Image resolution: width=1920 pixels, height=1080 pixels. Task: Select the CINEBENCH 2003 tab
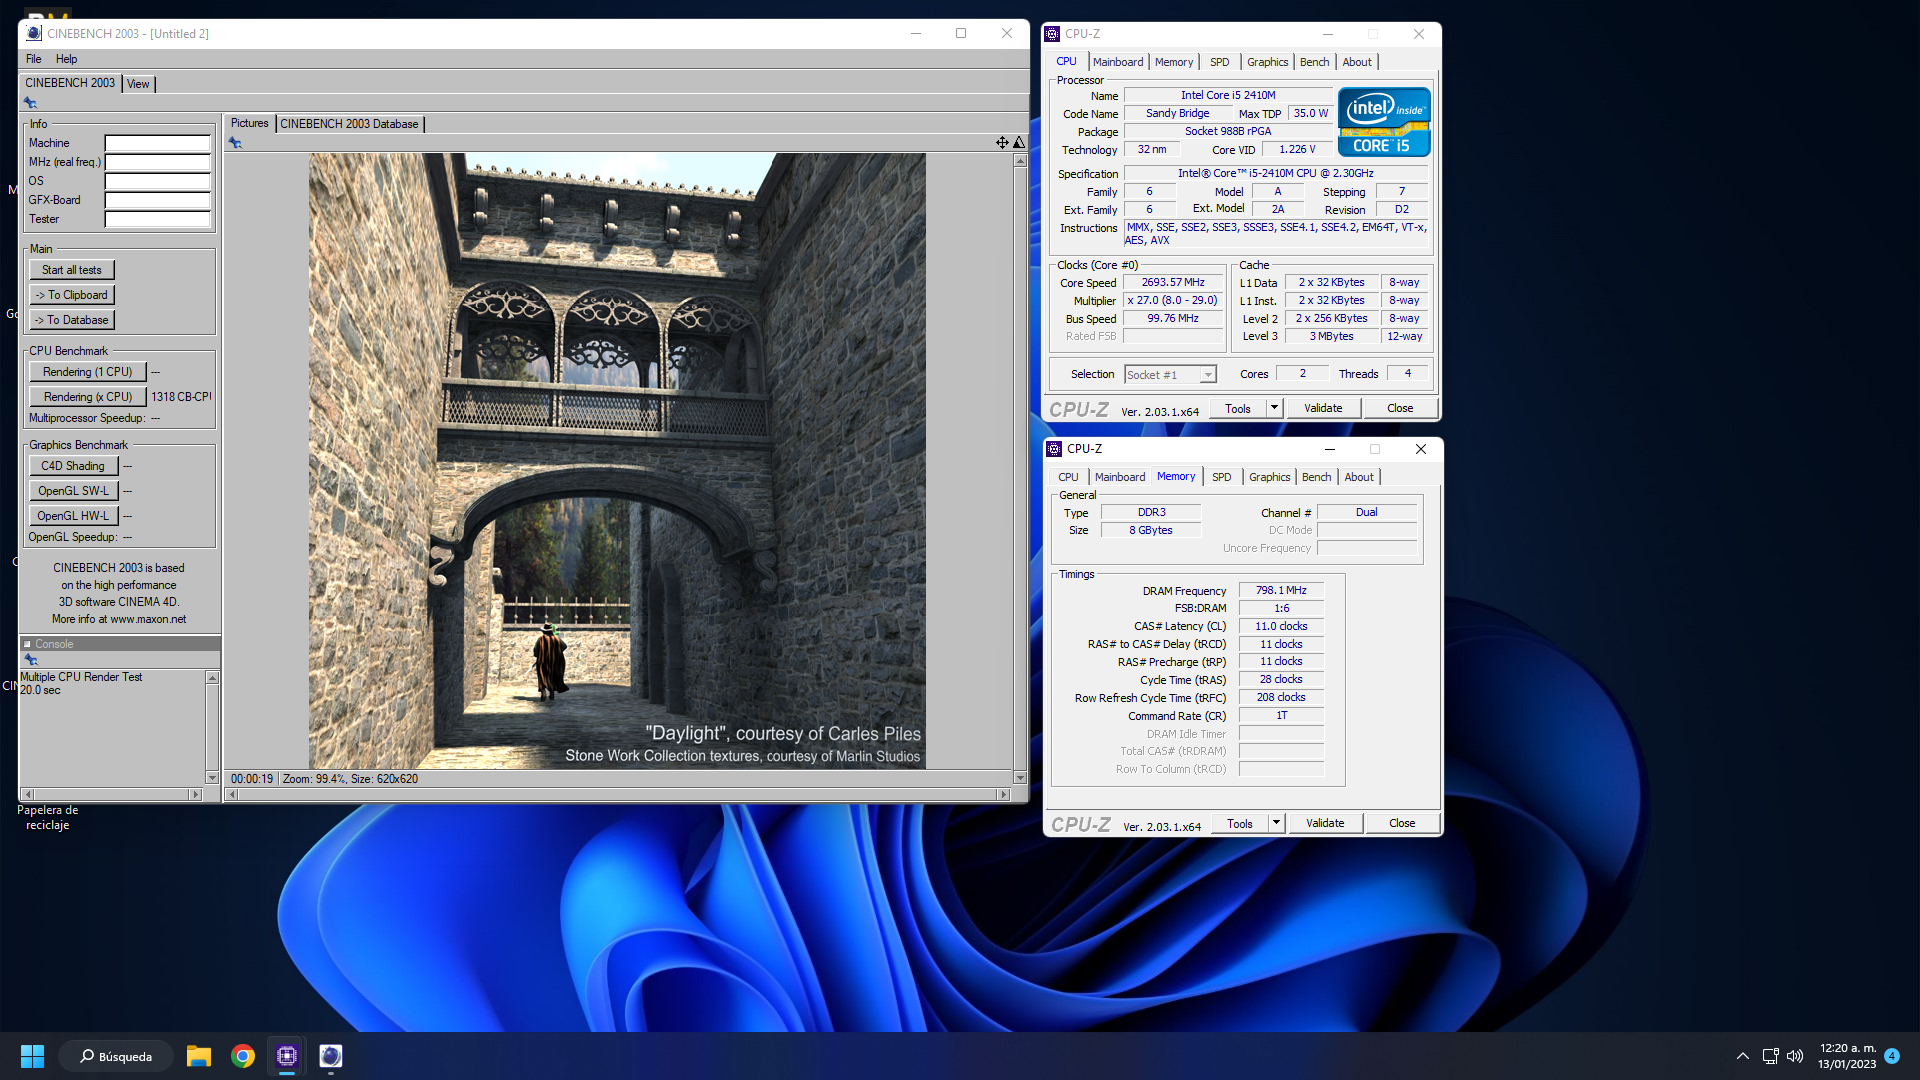point(70,83)
